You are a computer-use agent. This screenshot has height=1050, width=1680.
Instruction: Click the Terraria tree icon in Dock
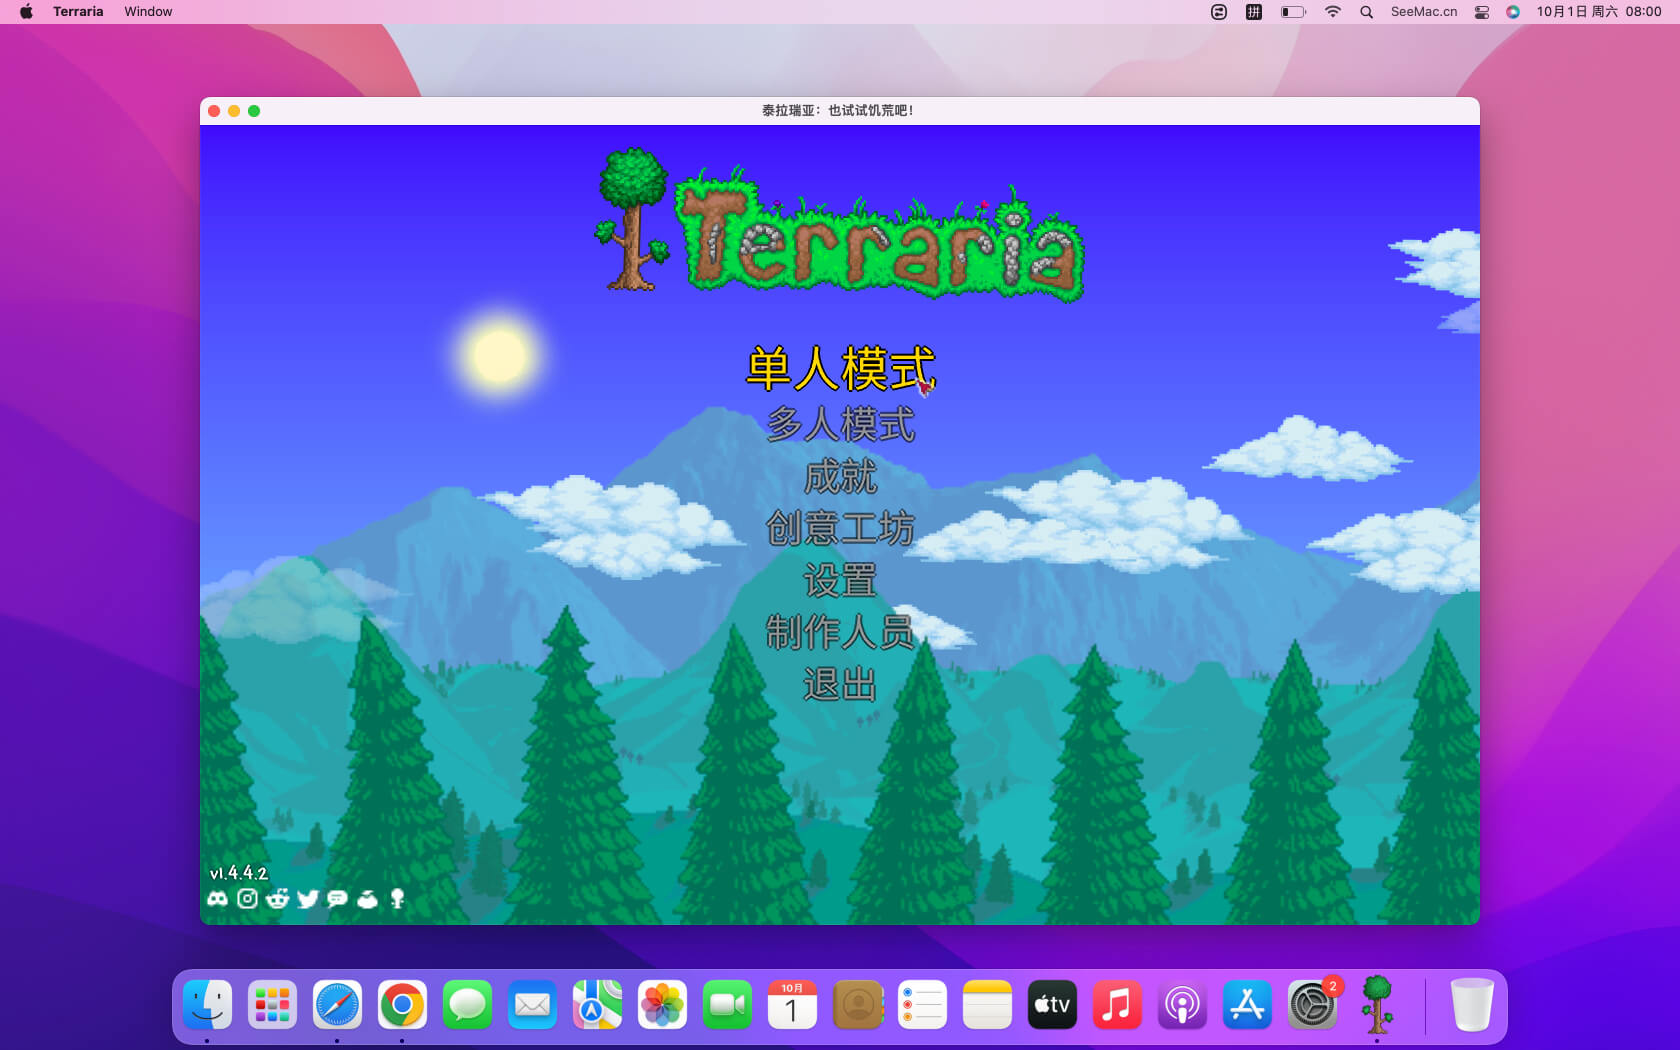[x=1377, y=1004]
